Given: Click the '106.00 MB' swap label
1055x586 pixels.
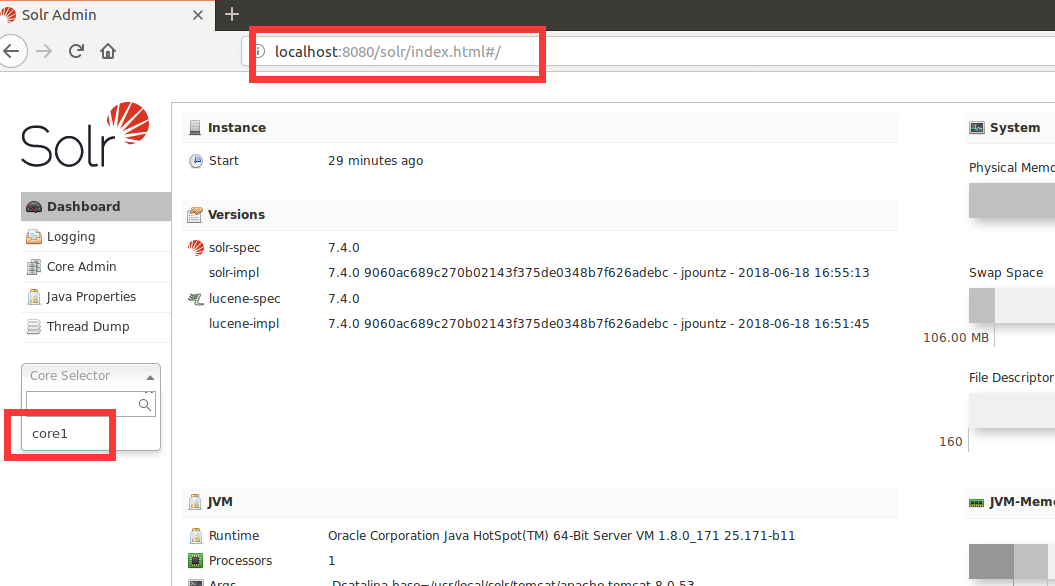Looking at the screenshot, I should coord(955,338).
